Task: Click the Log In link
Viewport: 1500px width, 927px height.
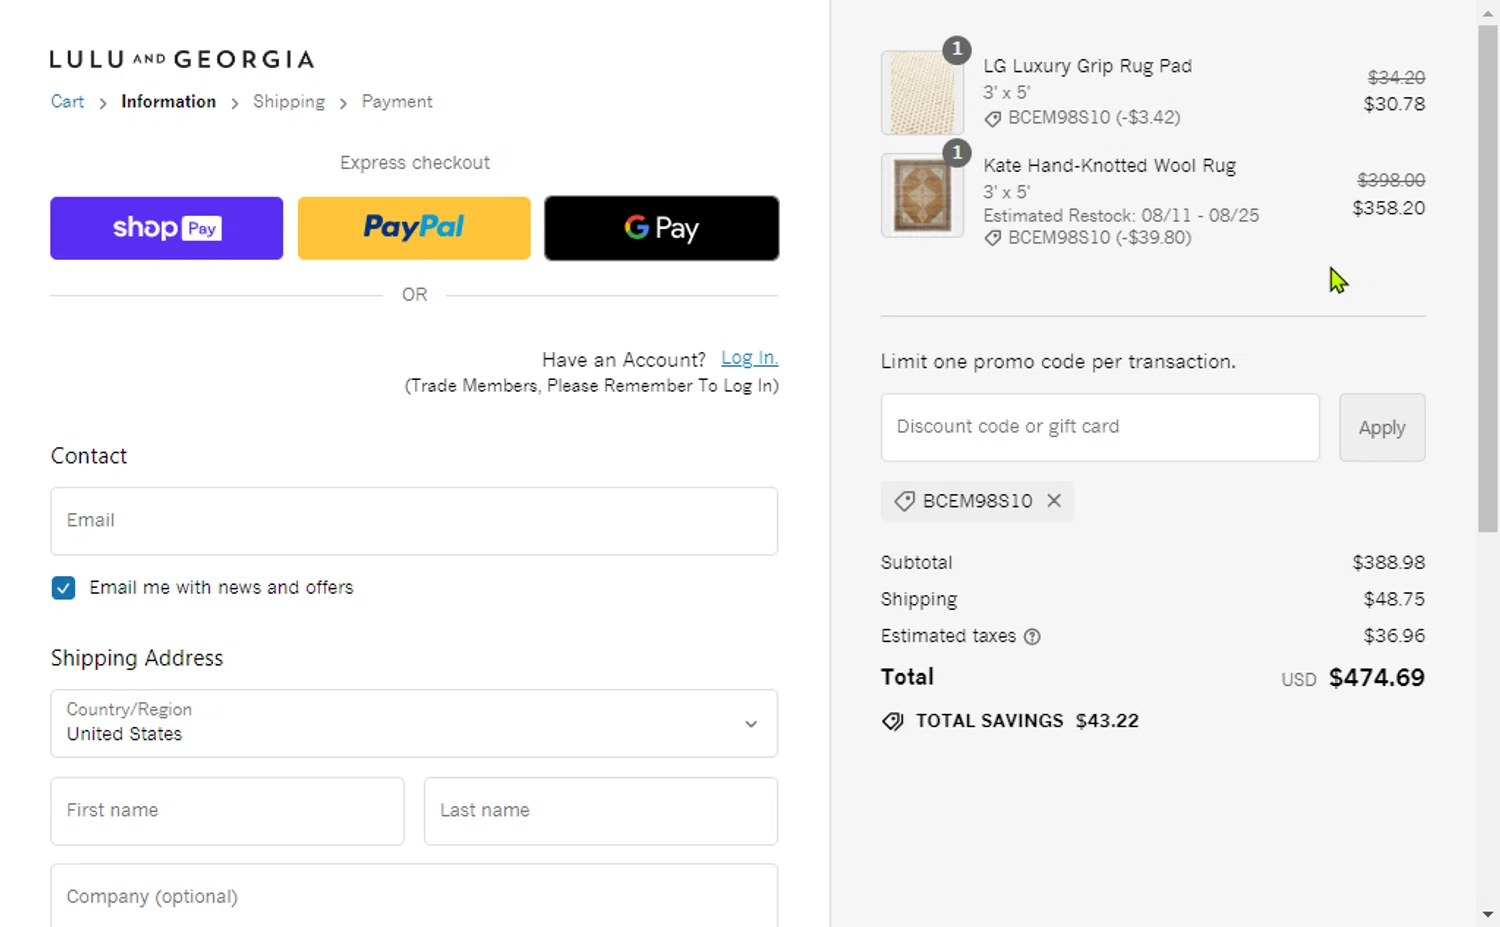Action: pyautogui.click(x=749, y=358)
